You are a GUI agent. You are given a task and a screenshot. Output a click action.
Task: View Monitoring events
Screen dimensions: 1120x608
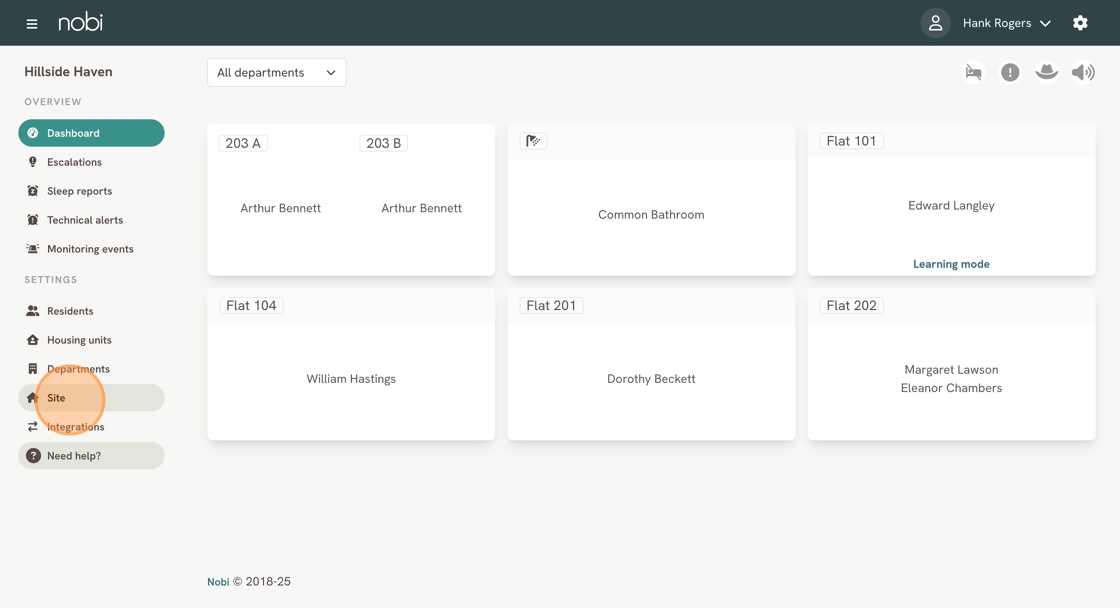[90, 249]
